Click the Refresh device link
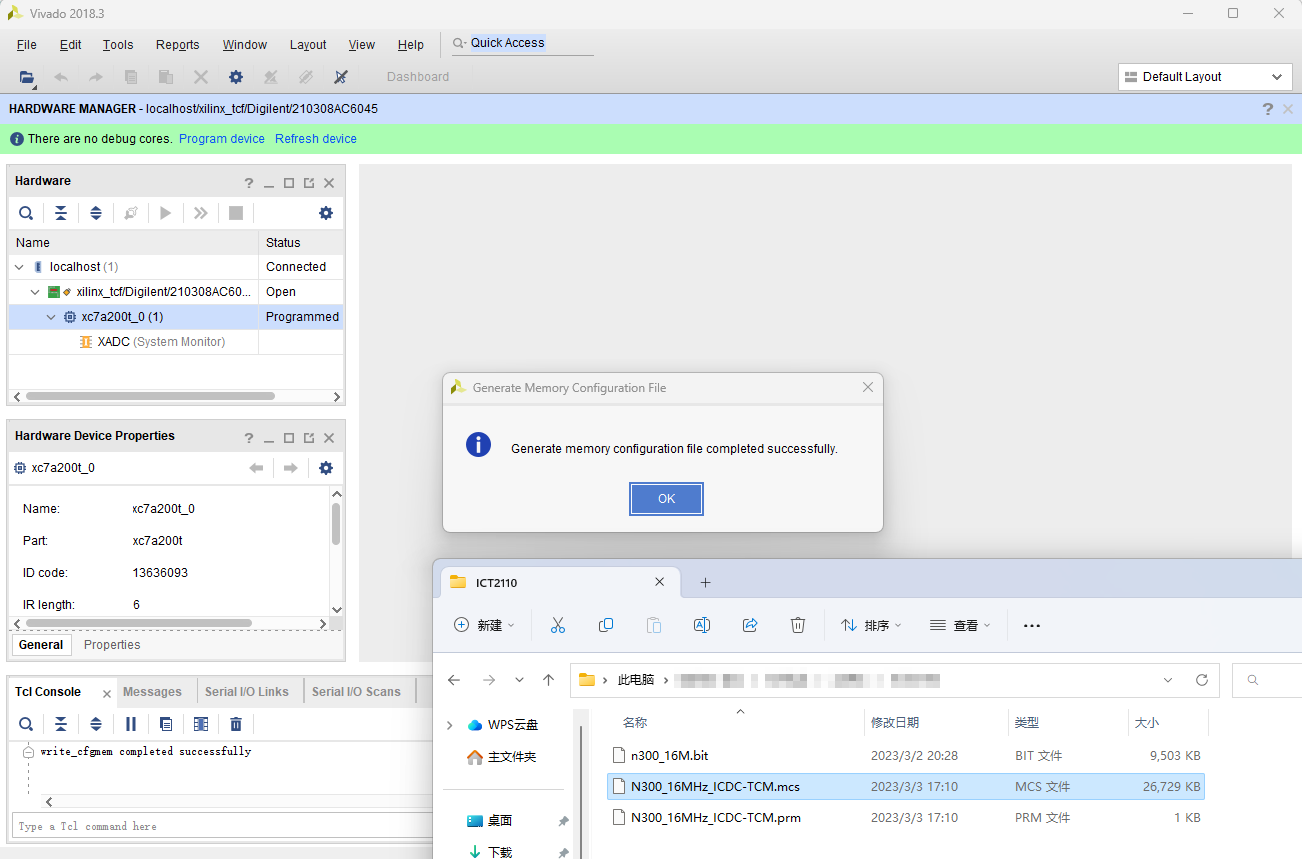This screenshot has width=1302, height=859. pyautogui.click(x=316, y=139)
